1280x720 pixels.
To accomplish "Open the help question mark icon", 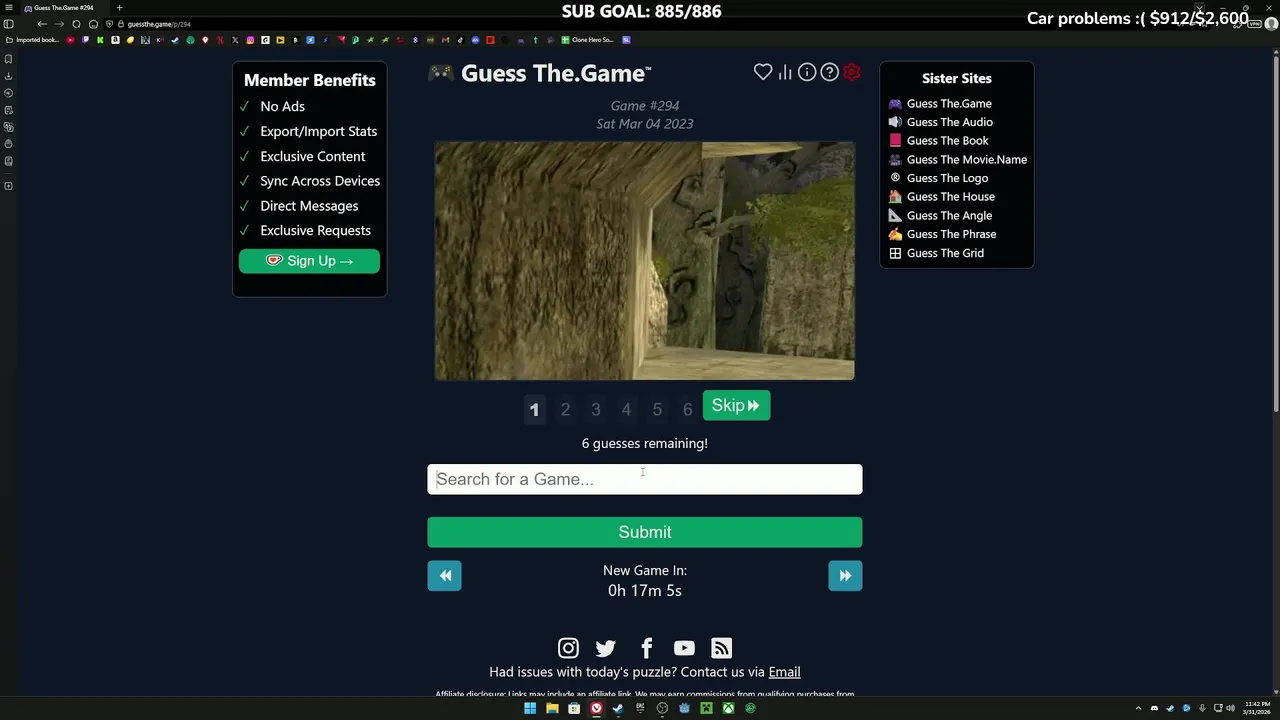I will point(829,72).
